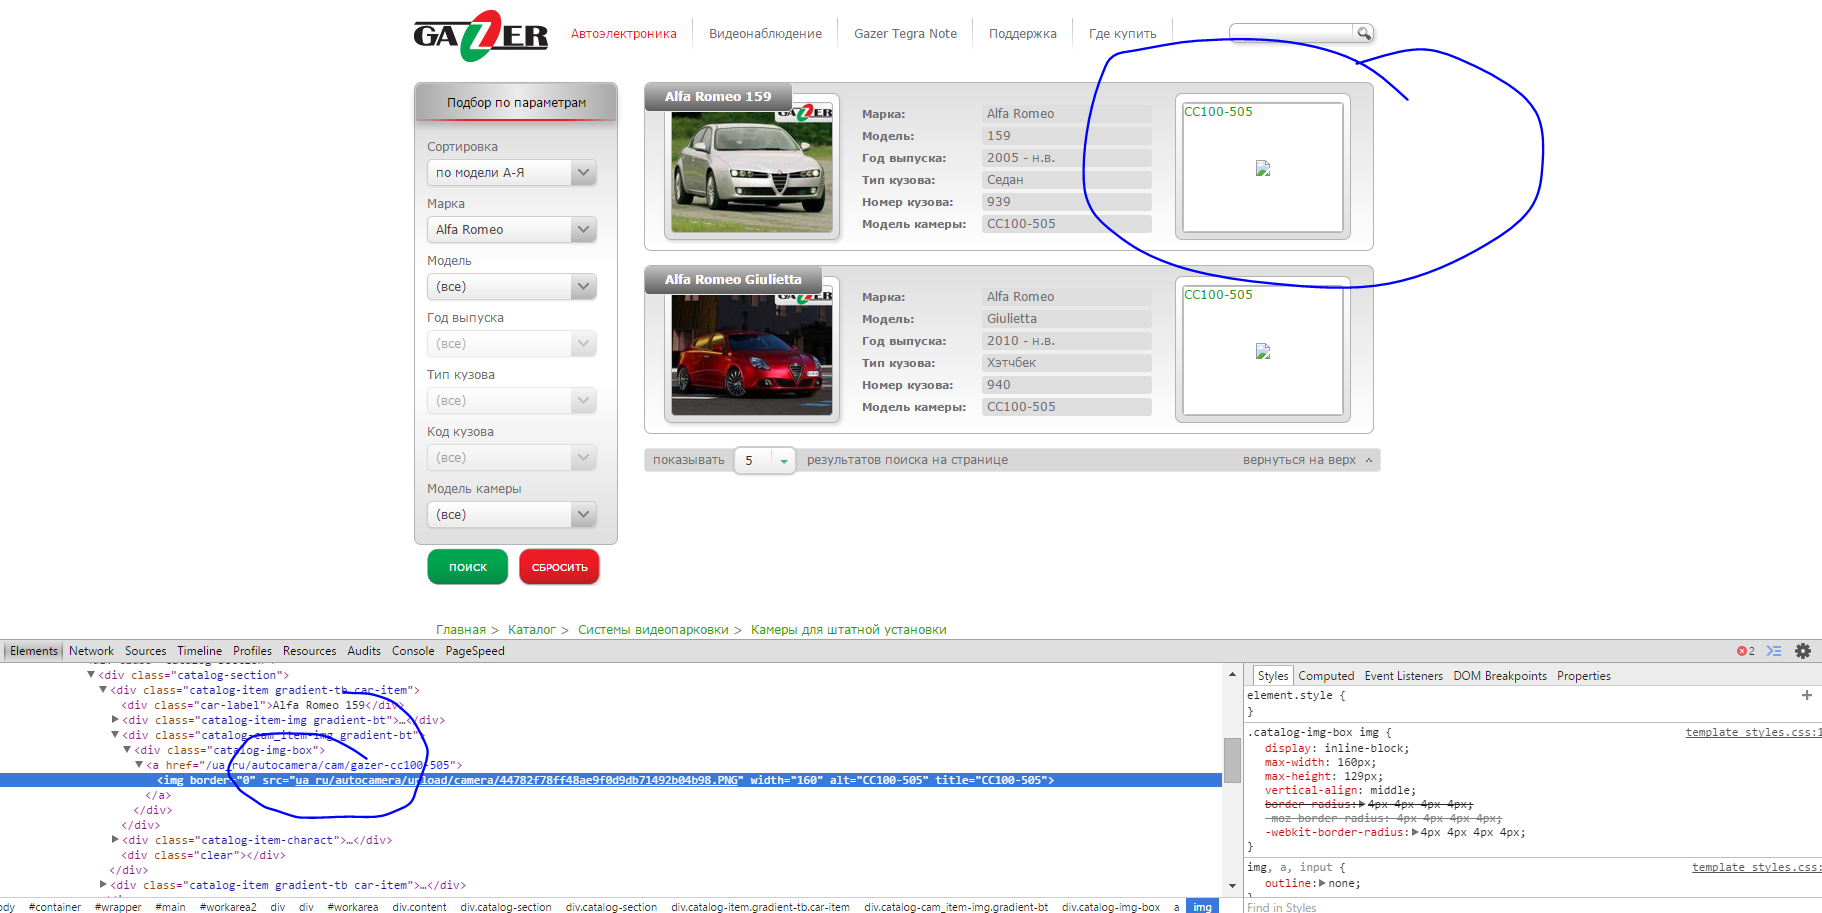Switch to the Properties tab

coord(1584,676)
